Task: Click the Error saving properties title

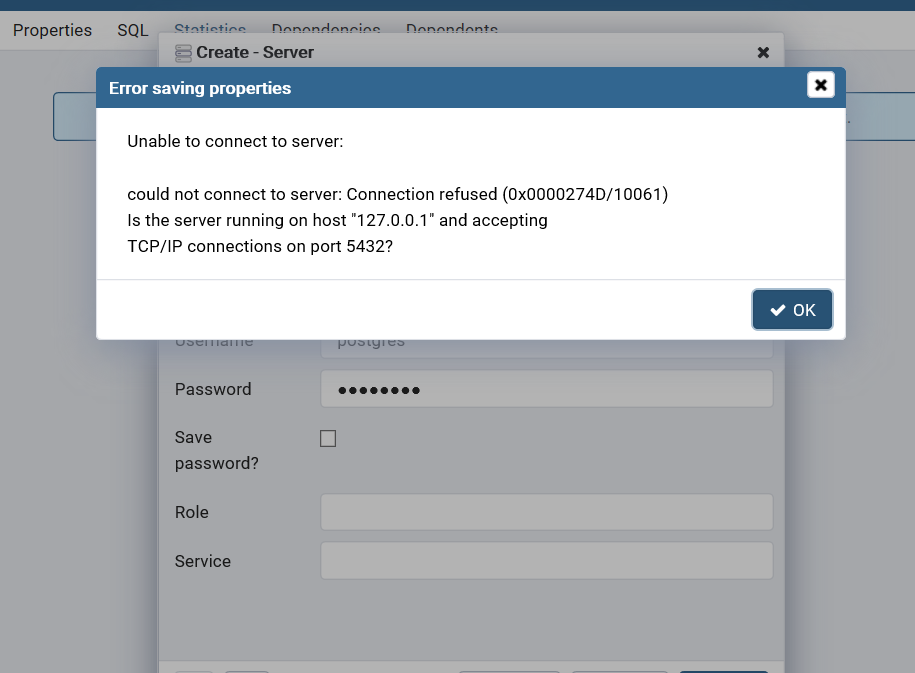Action: 200,88
